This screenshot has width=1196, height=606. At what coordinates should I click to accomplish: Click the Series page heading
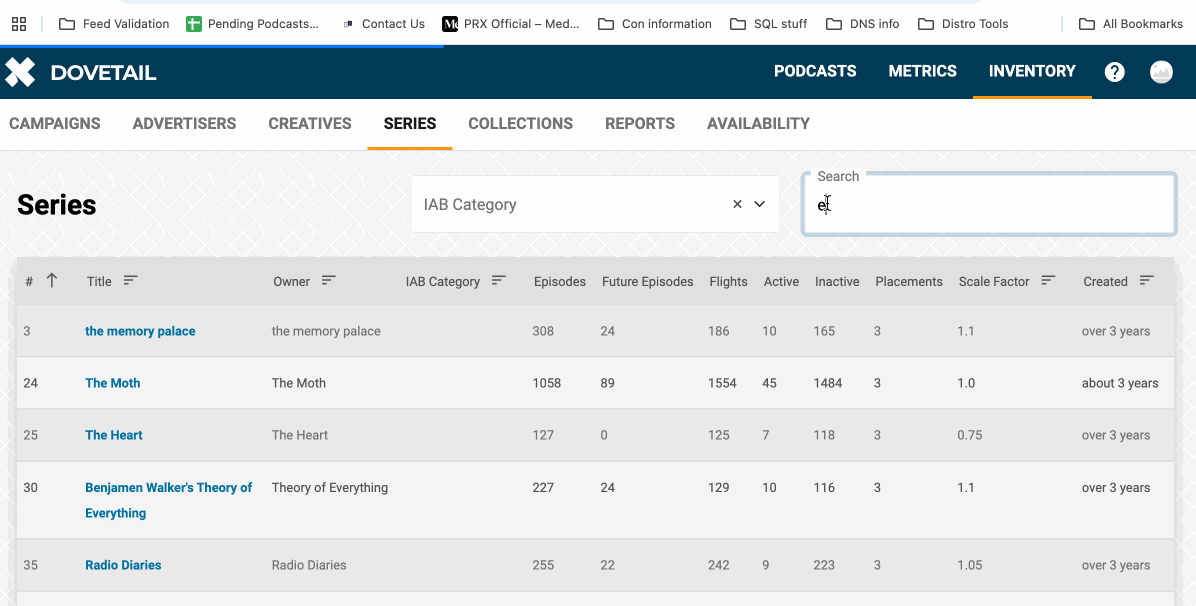56,205
